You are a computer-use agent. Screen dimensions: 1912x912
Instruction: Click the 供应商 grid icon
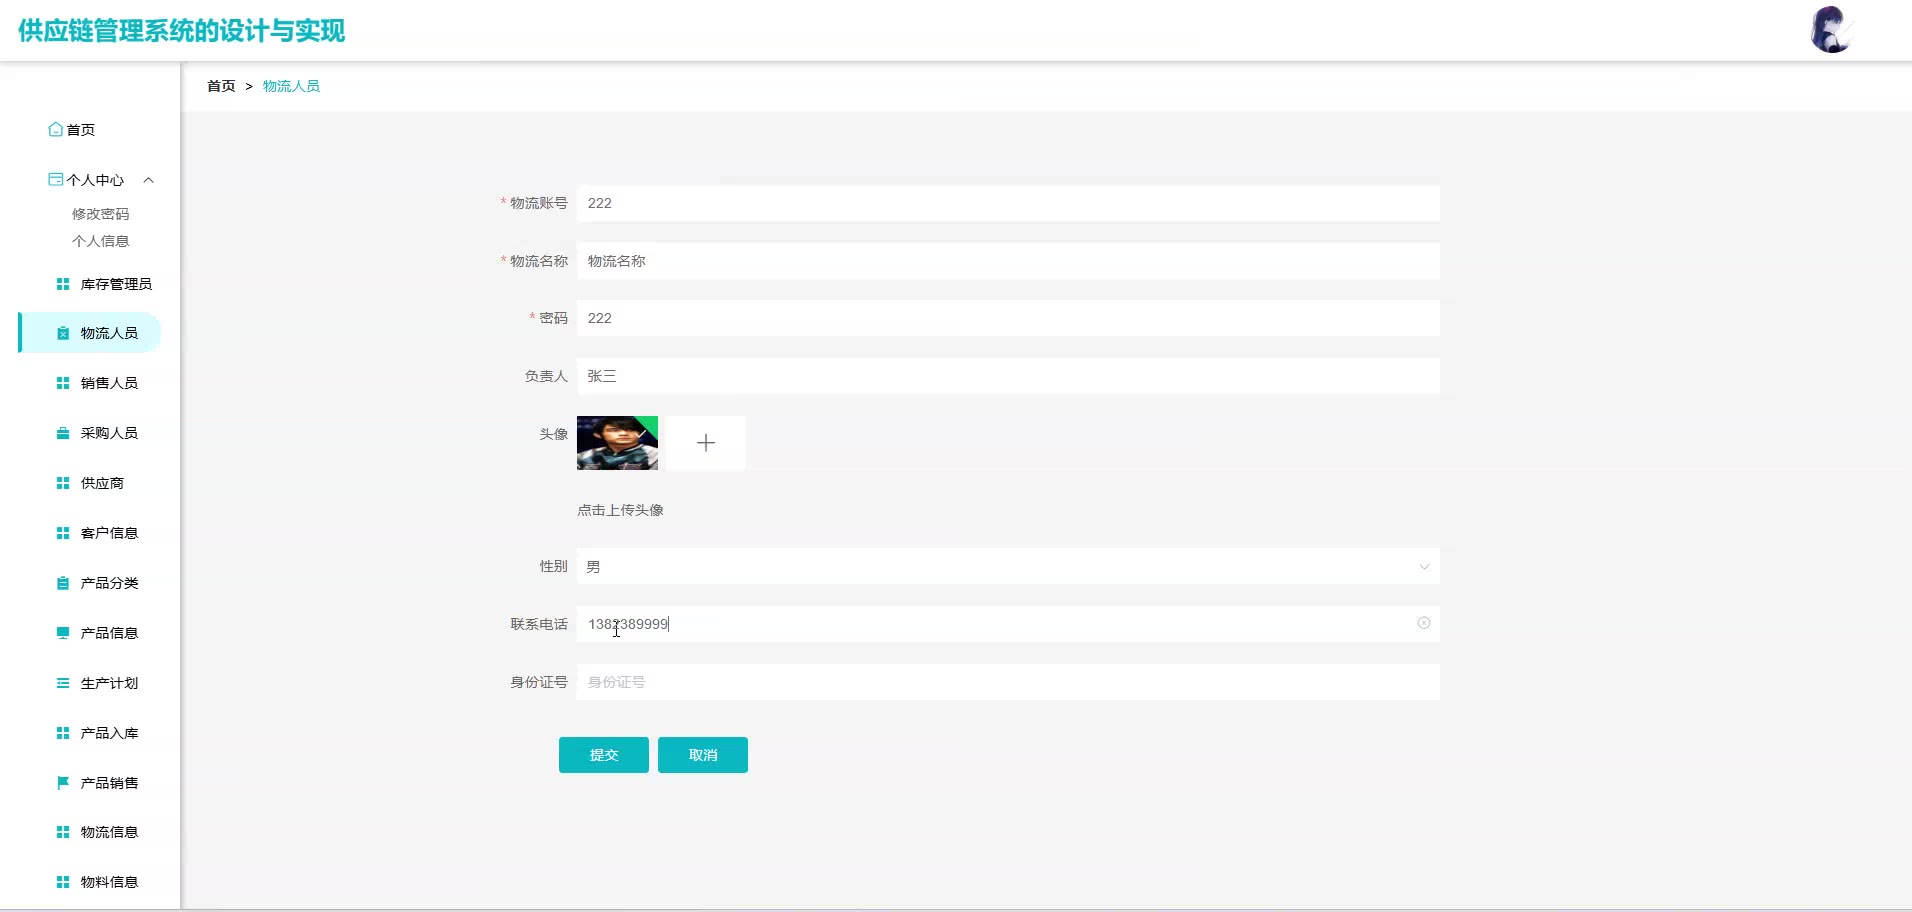[63, 483]
